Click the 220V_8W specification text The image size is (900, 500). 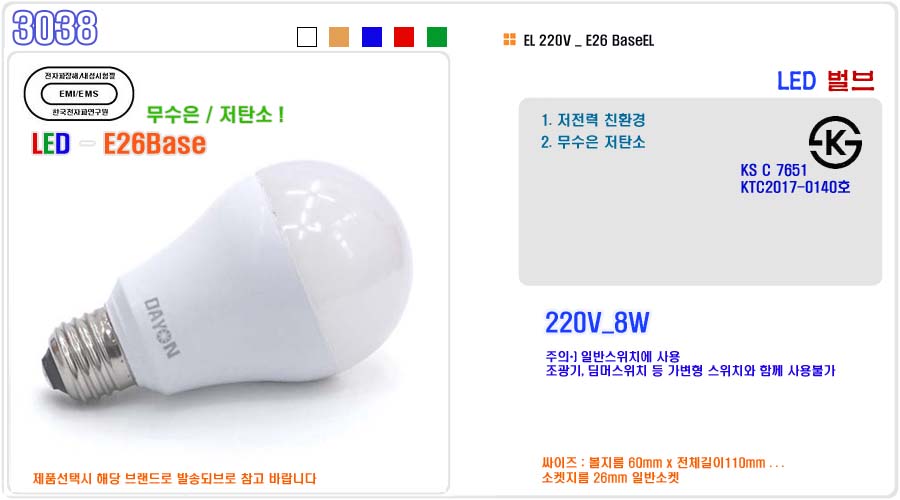(x=597, y=323)
